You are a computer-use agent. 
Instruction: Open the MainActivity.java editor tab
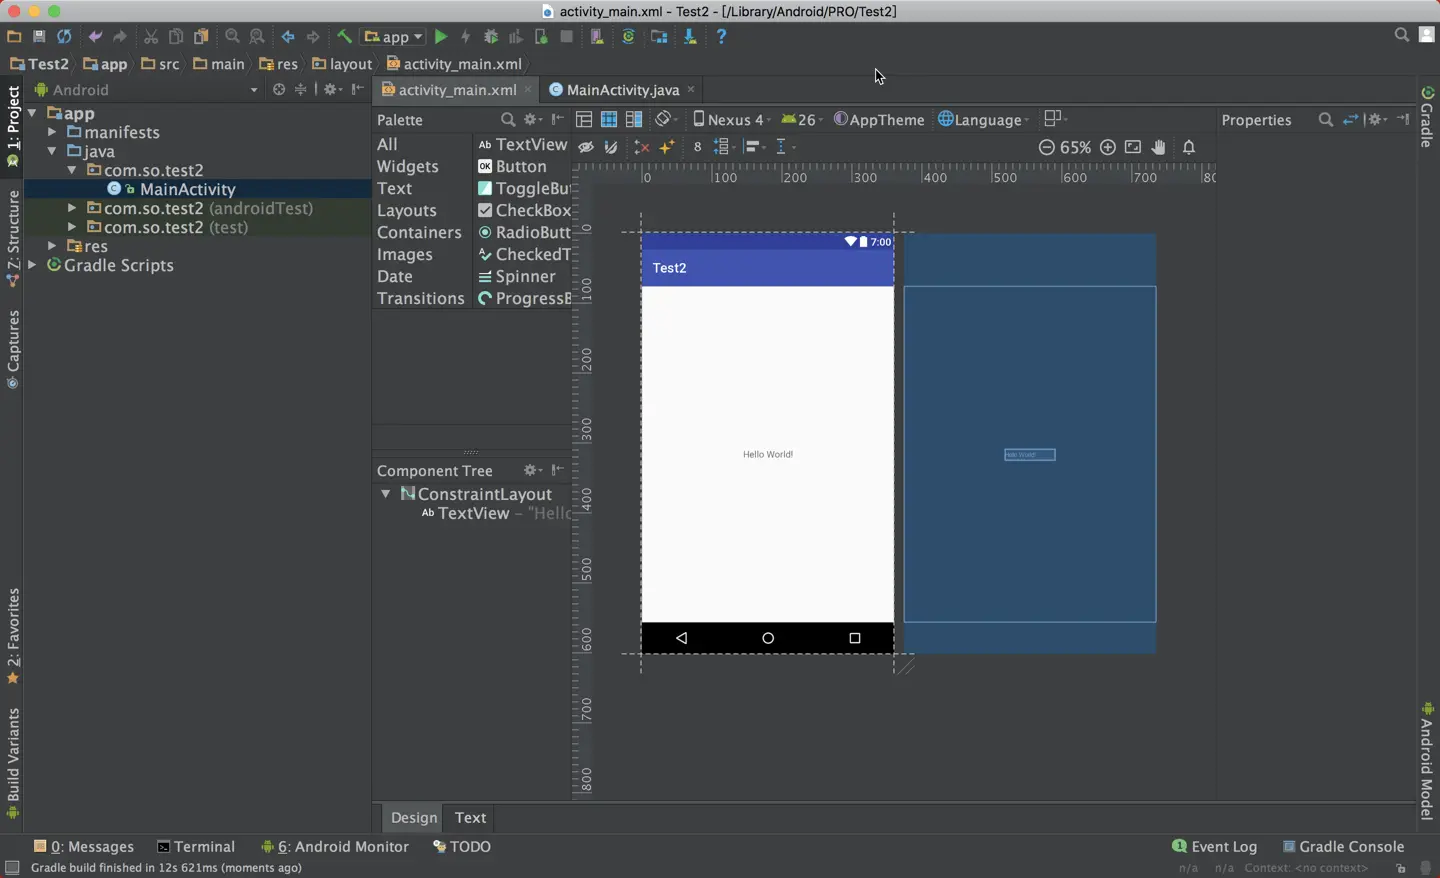(622, 90)
